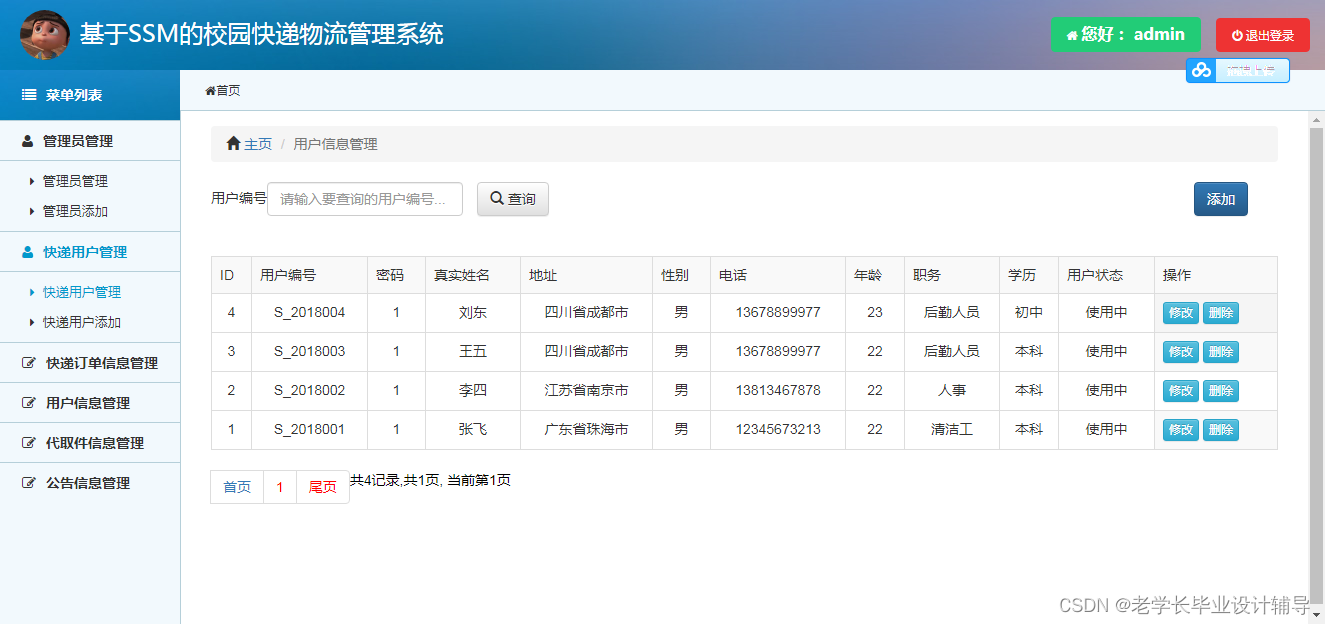
Task: Click the job cell 清洁工
Action: tap(952, 430)
